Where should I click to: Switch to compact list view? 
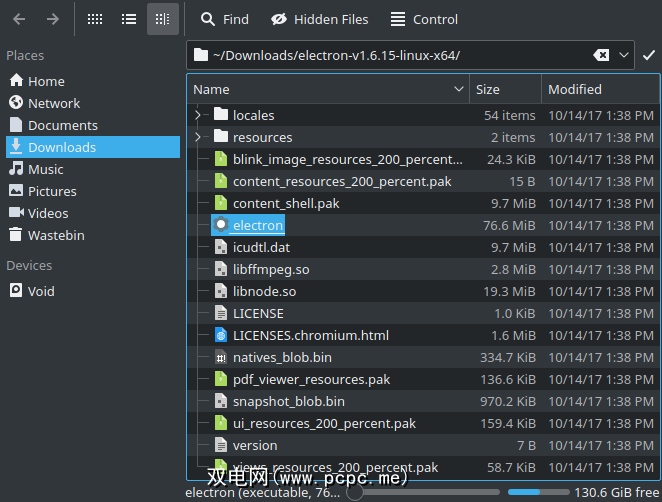click(129, 19)
